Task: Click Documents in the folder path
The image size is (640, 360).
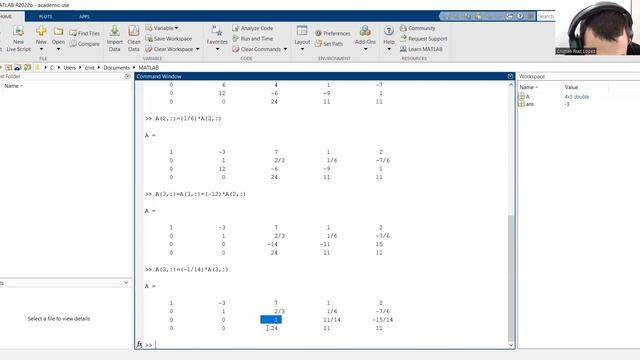Action: pyautogui.click(x=116, y=68)
